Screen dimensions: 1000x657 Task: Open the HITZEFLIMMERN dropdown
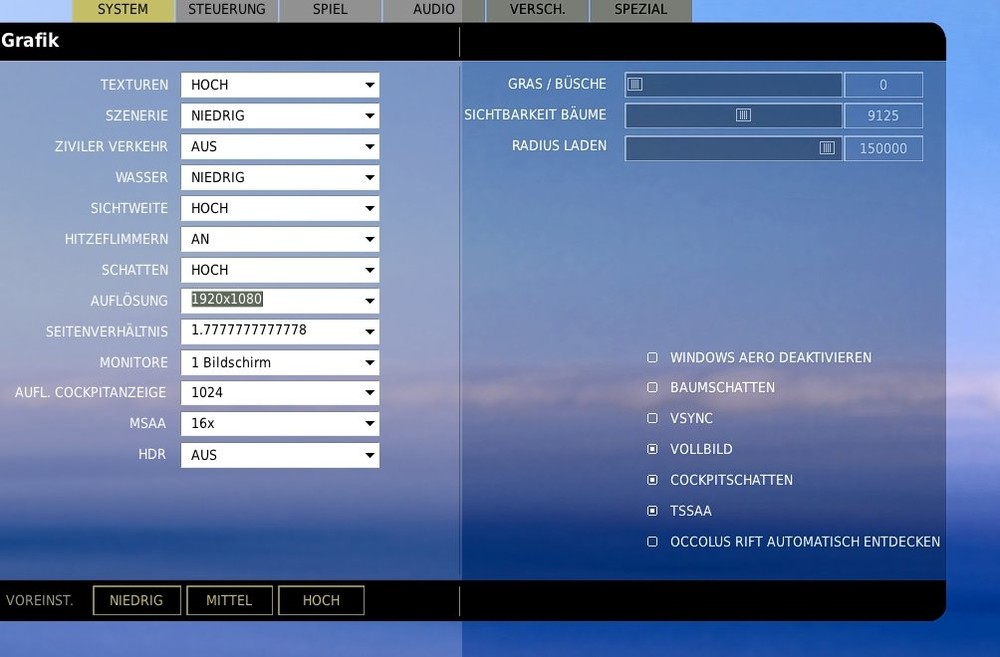coord(280,239)
